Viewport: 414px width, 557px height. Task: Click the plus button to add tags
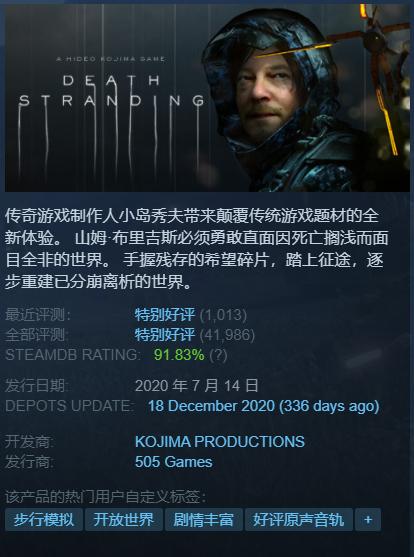[x=368, y=520]
